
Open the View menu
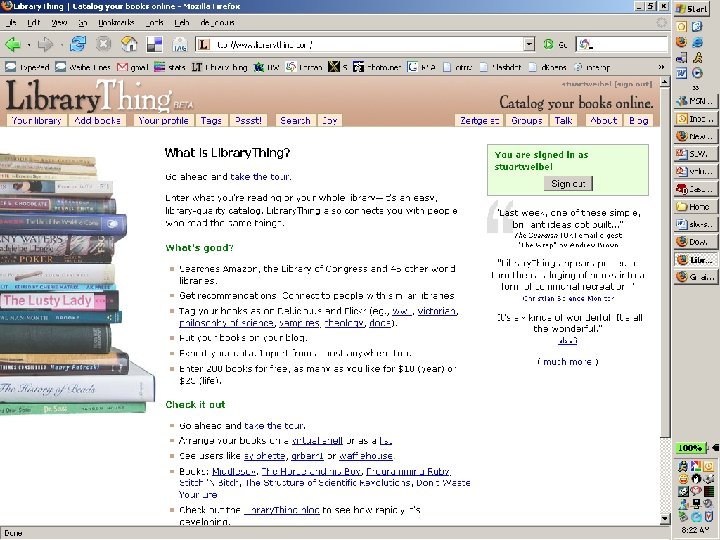click(x=59, y=22)
